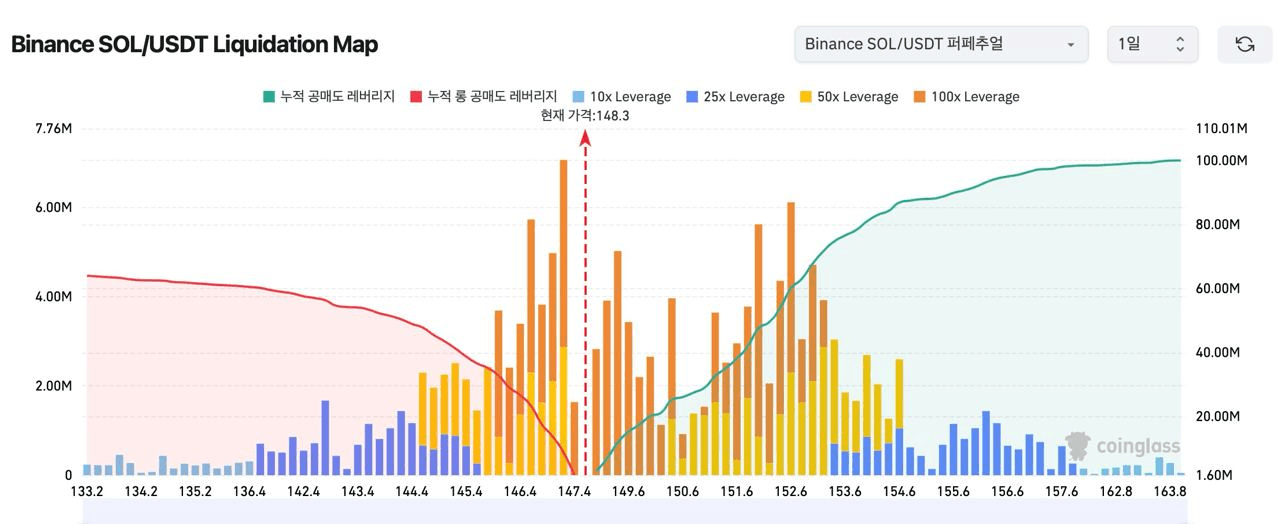Screen dimensions: 1280x524
Task: Click the 142.4 price axis label
Action: pyautogui.click(x=303, y=491)
